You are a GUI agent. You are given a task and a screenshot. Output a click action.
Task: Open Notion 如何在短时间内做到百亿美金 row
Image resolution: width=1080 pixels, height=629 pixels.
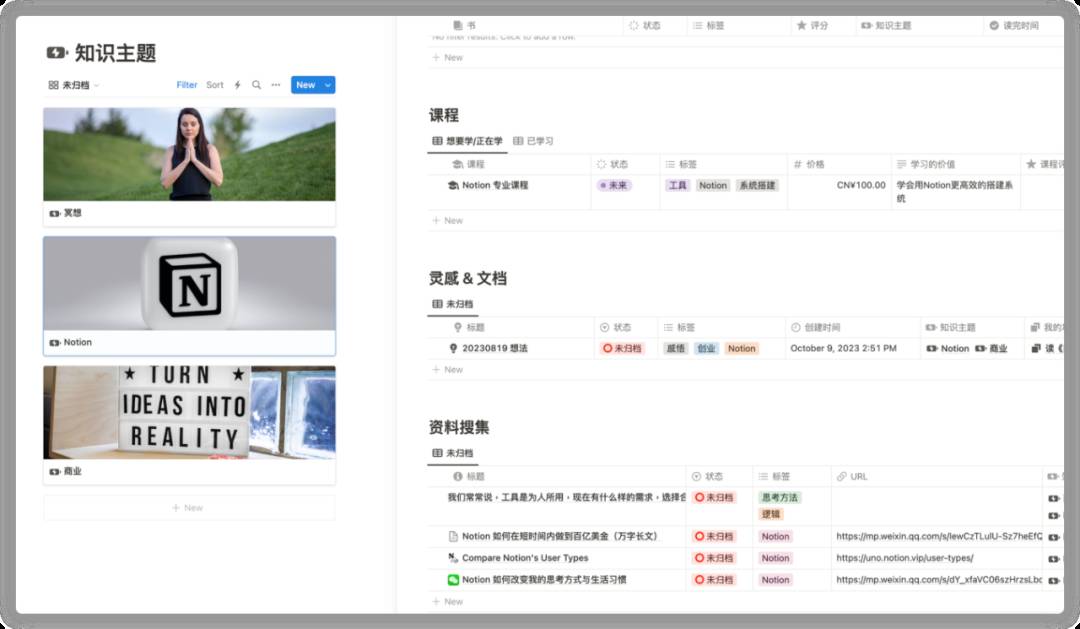pyautogui.click(x=559, y=536)
